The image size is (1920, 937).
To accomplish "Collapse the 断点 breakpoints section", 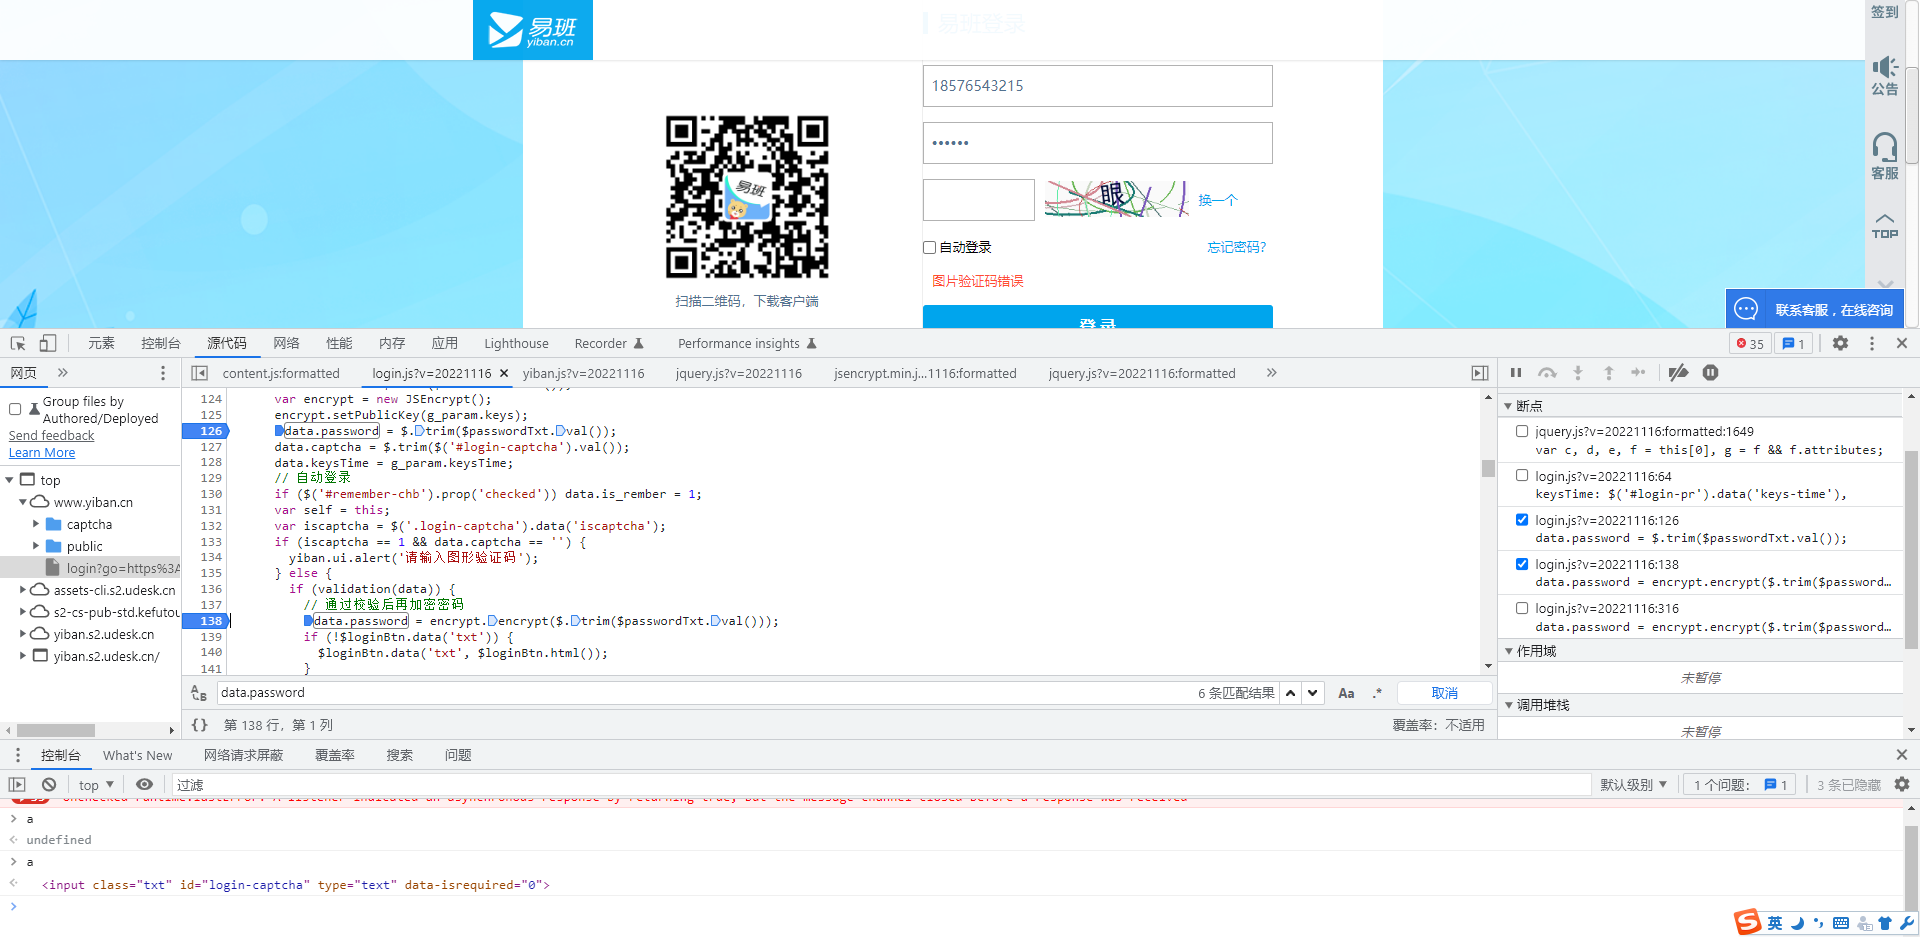I will 1508,406.
